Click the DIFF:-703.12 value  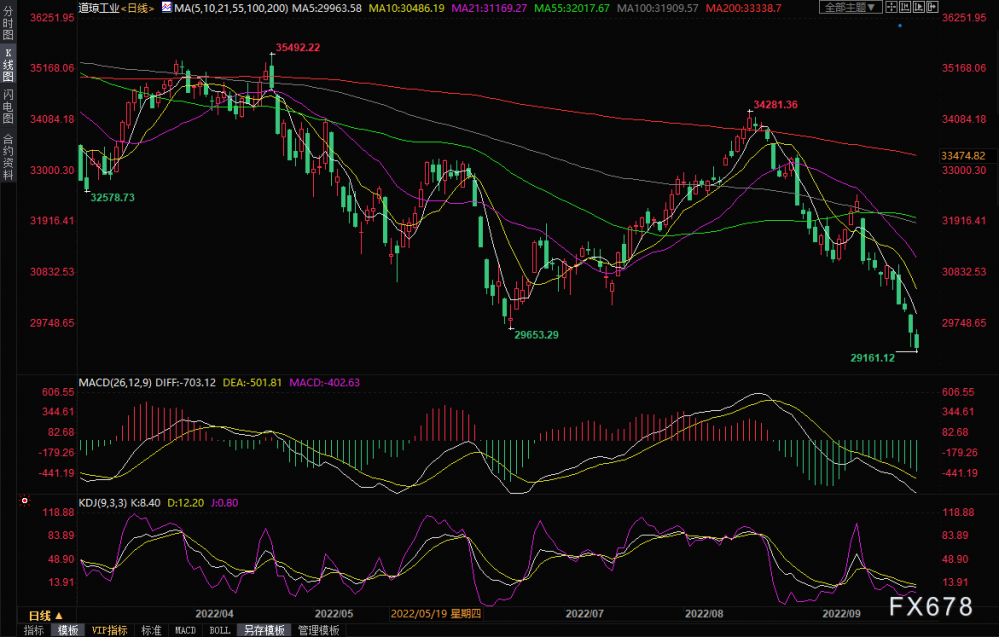click(186, 383)
